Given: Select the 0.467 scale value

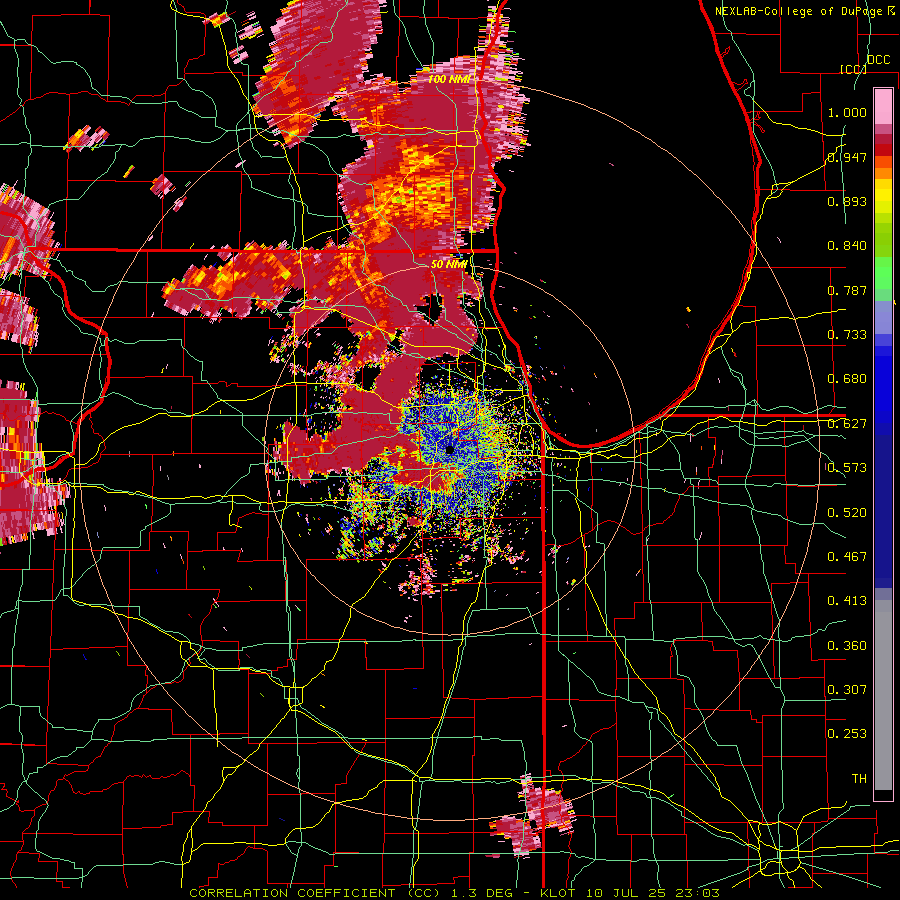Looking at the screenshot, I should [847, 557].
